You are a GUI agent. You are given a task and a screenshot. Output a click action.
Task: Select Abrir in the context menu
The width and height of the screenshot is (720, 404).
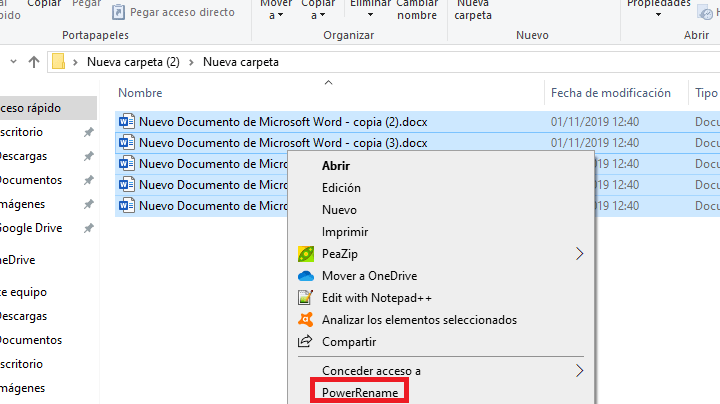point(335,166)
